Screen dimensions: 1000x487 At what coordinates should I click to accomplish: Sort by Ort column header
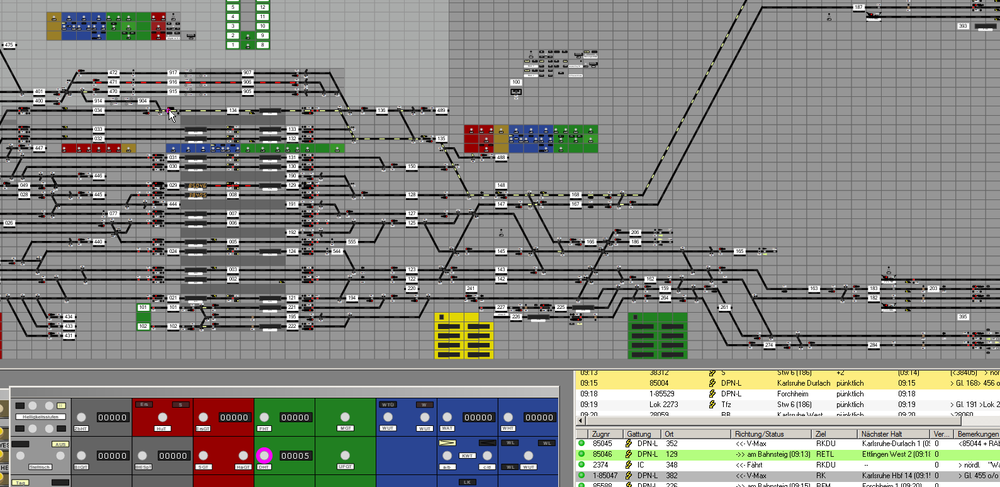tap(696, 433)
